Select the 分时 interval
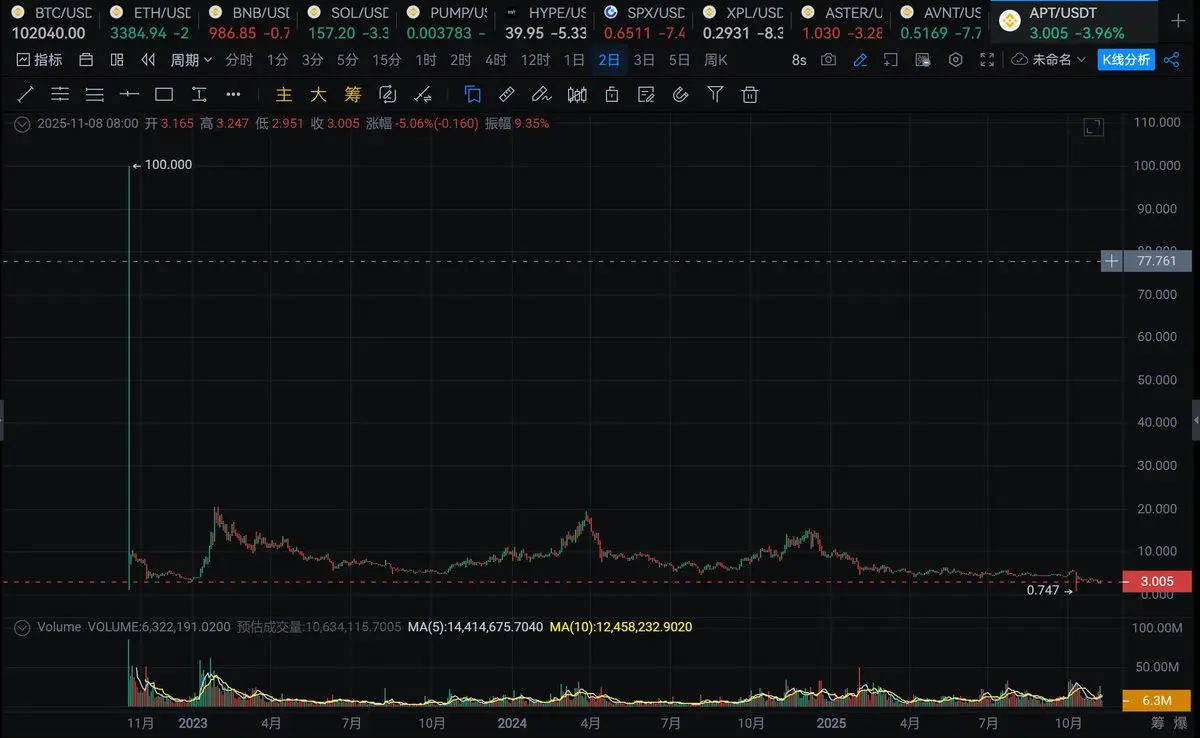This screenshot has height=738, width=1200. 239,60
